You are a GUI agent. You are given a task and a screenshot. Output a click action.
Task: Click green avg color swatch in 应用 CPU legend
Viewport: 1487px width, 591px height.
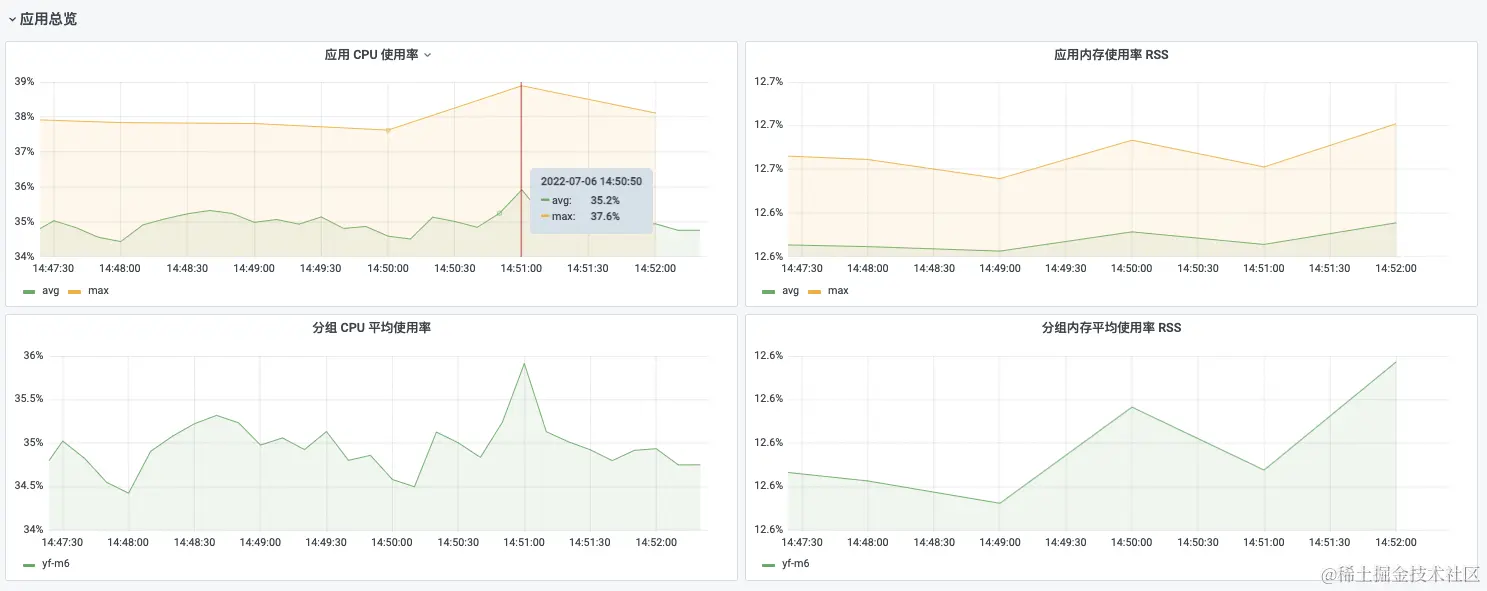click(29, 292)
